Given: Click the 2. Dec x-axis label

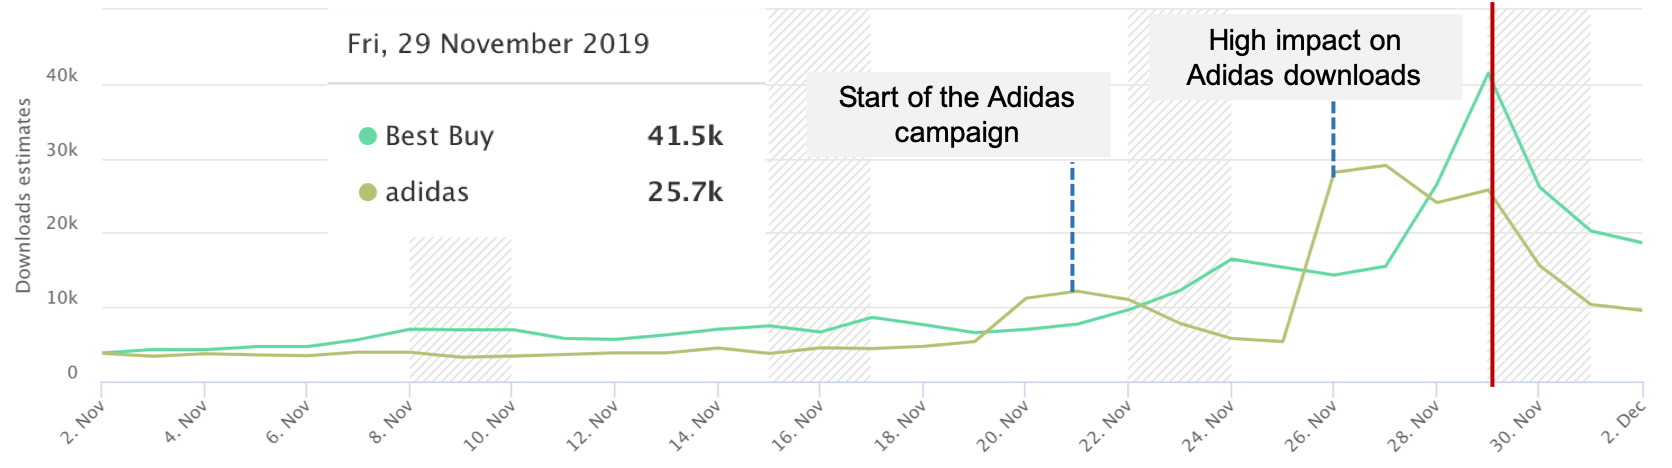Looking at the screenshot, I should (1624, 424).
